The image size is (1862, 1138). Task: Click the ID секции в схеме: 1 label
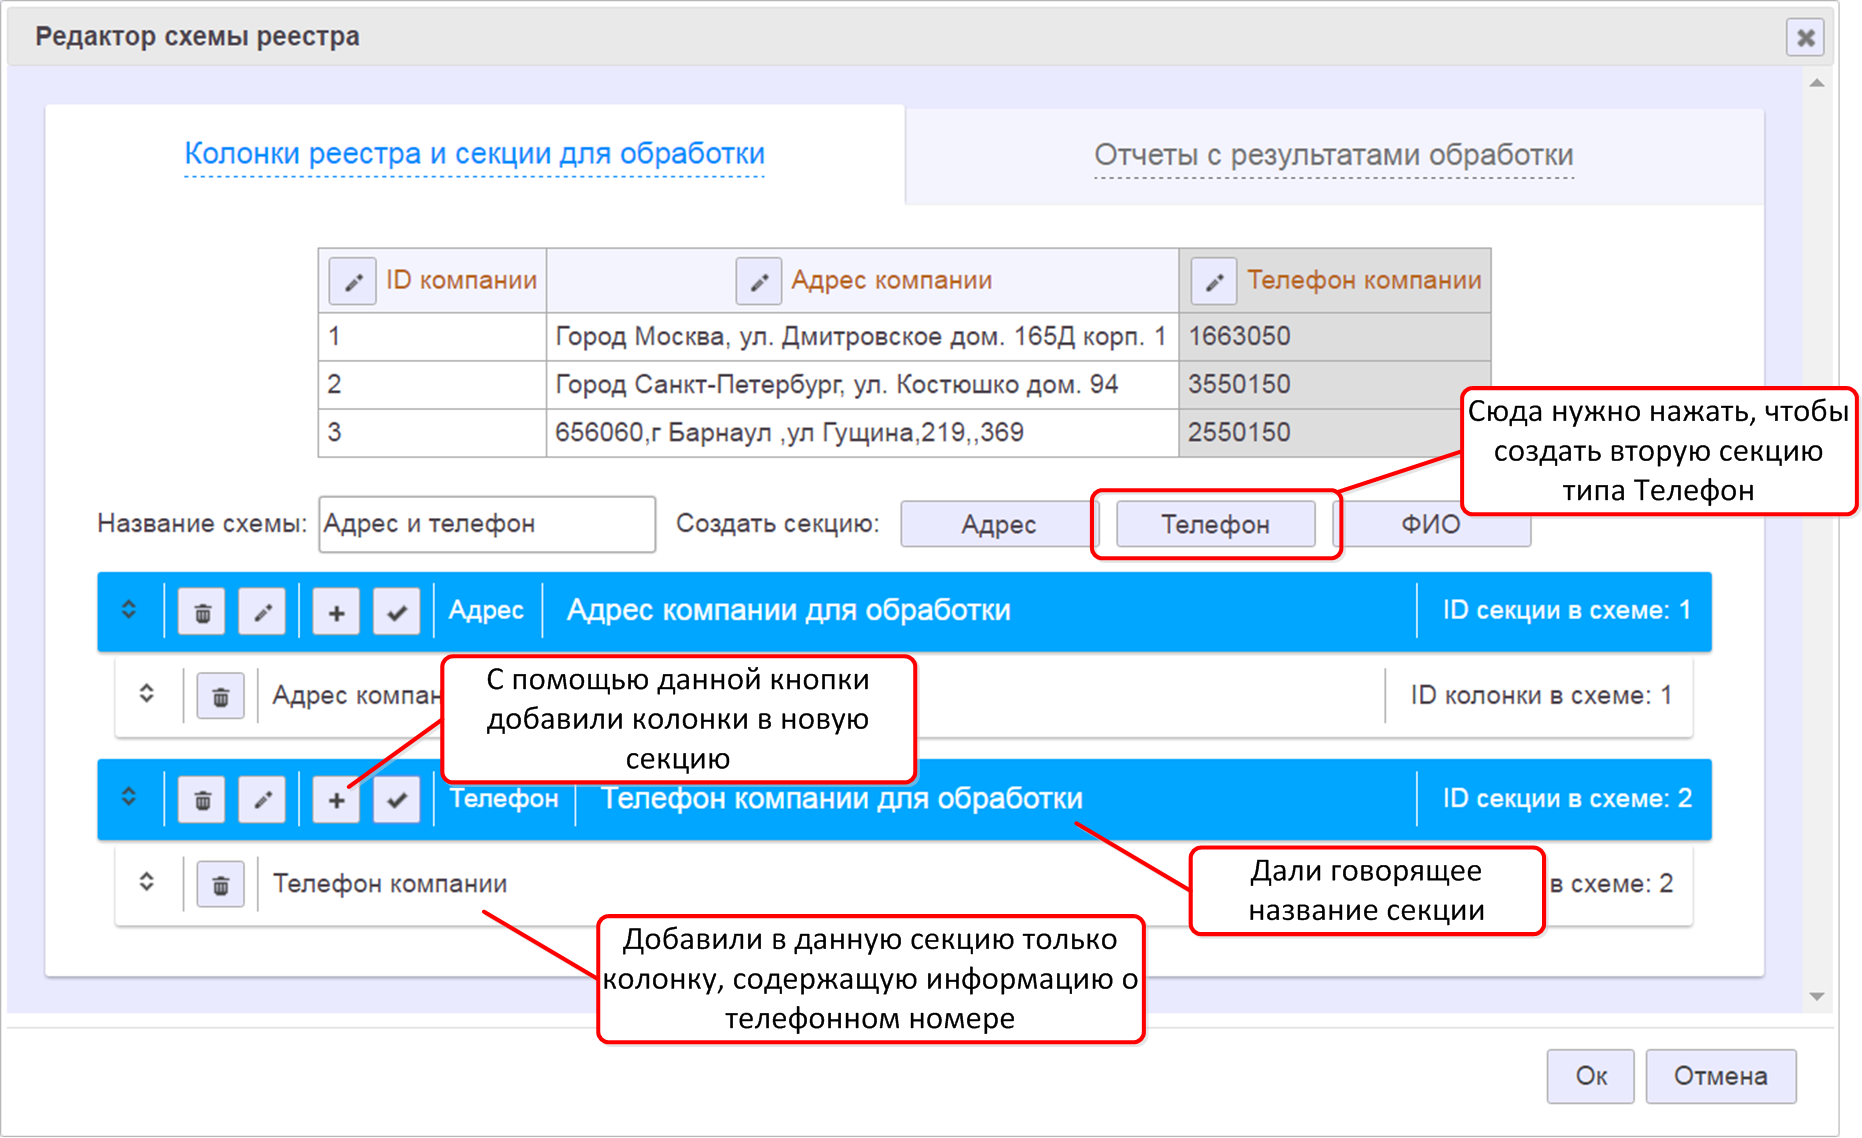pos(1567,610)
